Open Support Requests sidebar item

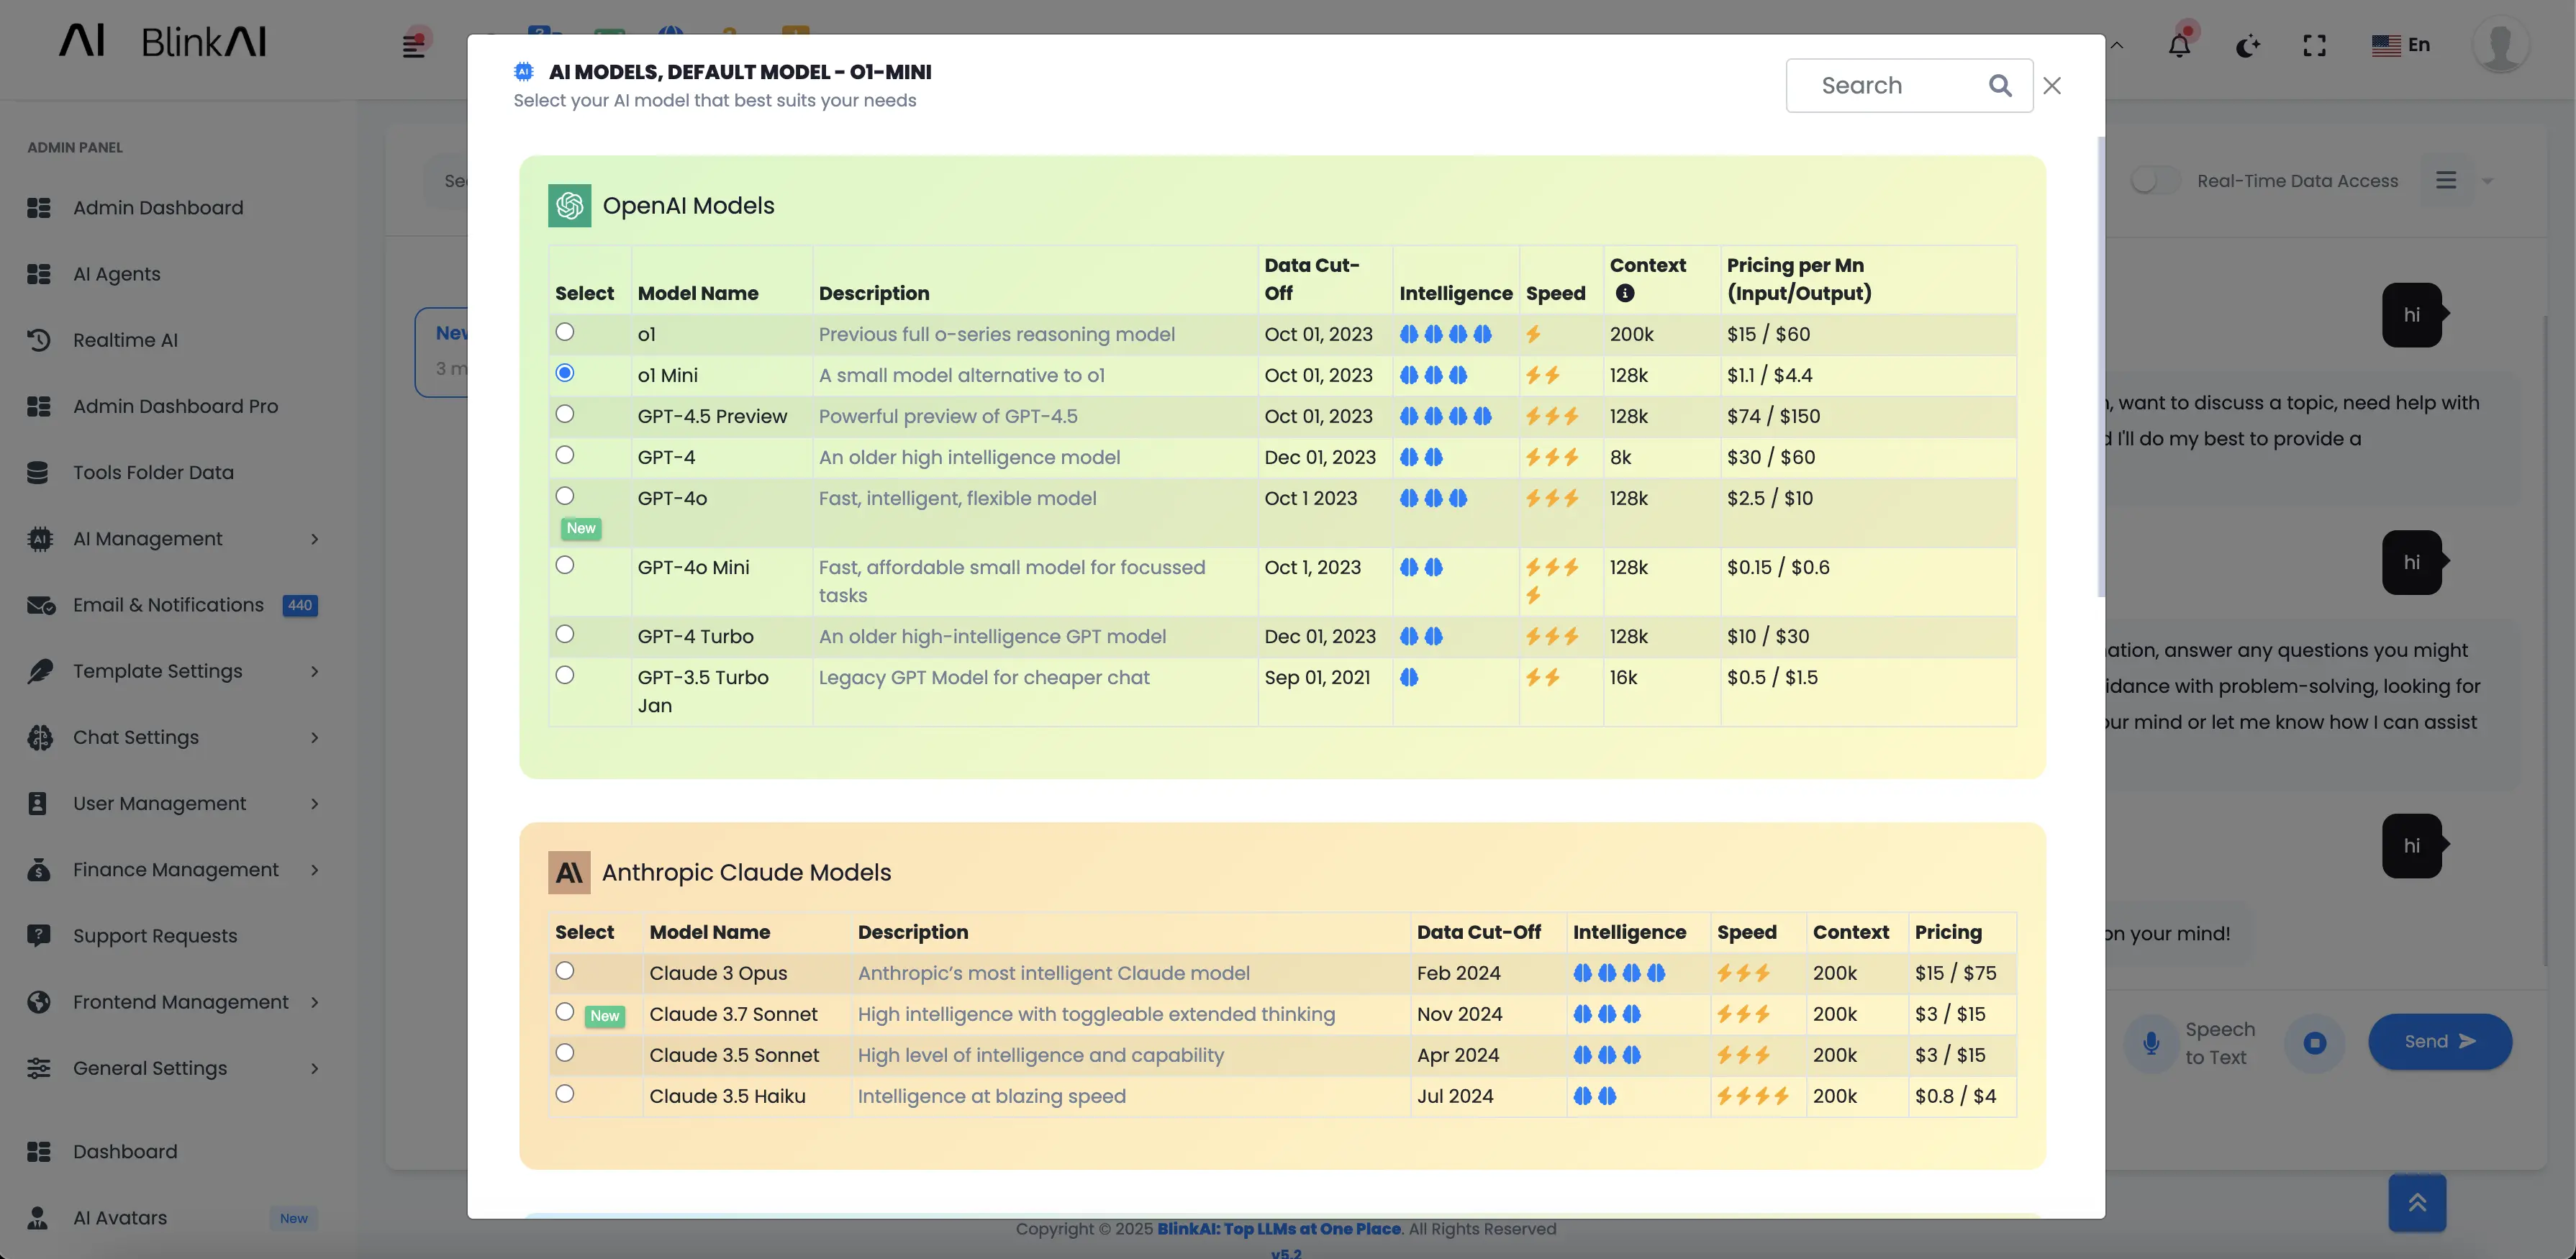tap(155, 936)
